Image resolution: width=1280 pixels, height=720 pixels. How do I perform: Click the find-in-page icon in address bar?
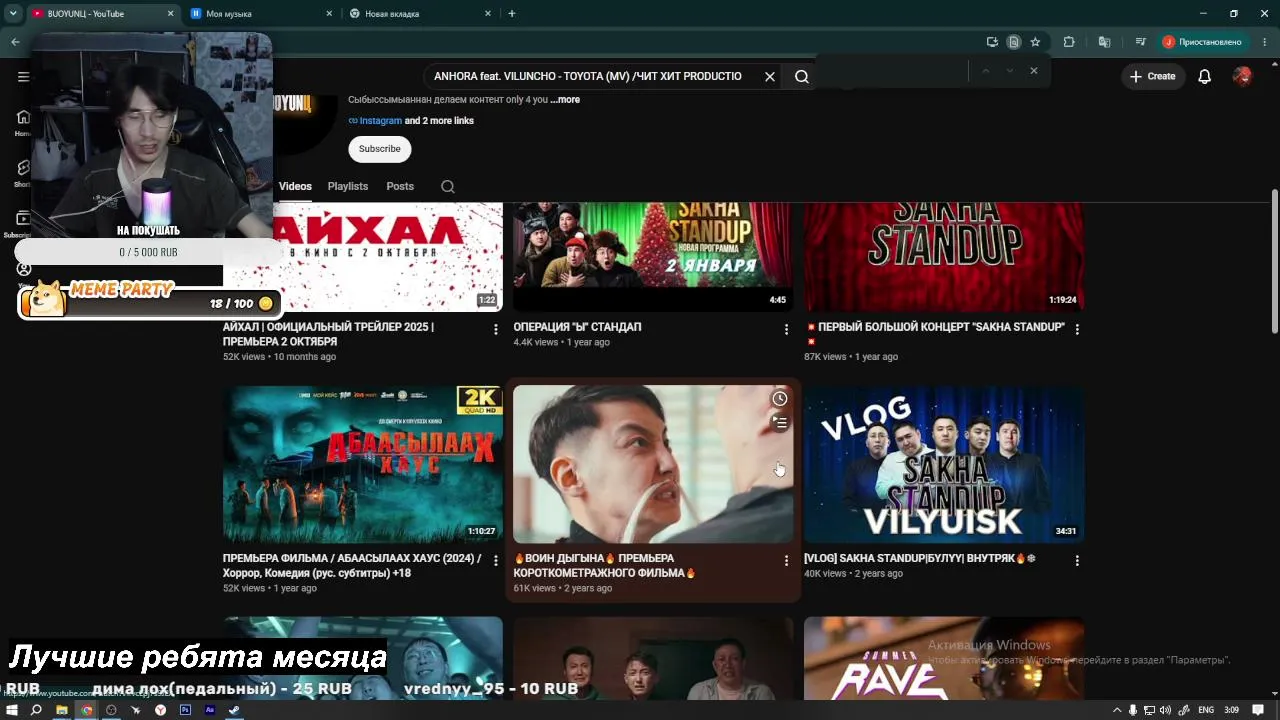pos(1013,42)
